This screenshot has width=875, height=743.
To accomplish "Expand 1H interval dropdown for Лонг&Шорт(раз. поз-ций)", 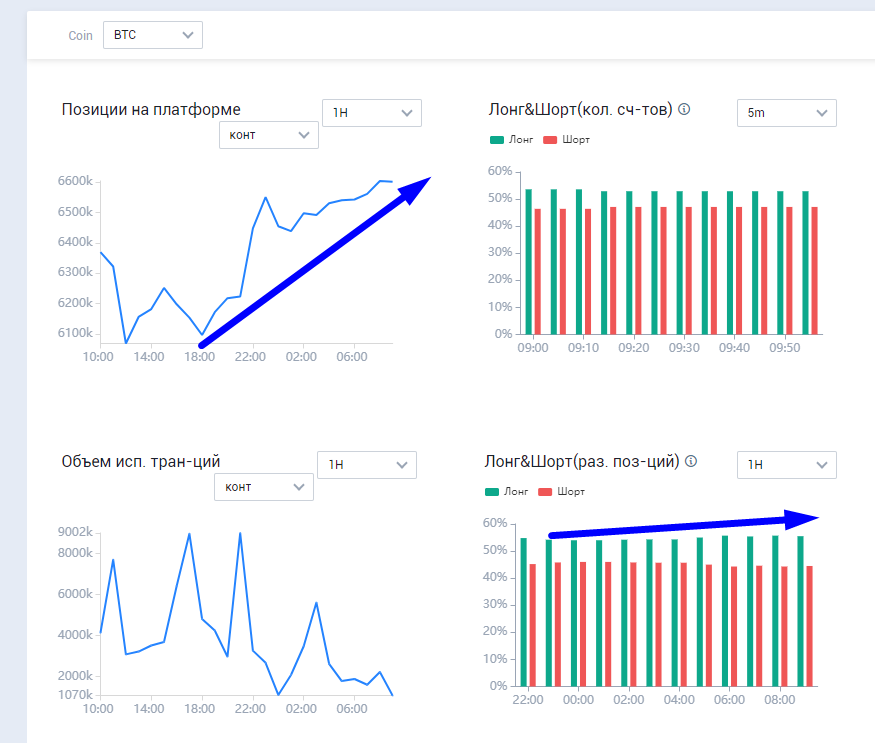I will click(x=786, y=465).
